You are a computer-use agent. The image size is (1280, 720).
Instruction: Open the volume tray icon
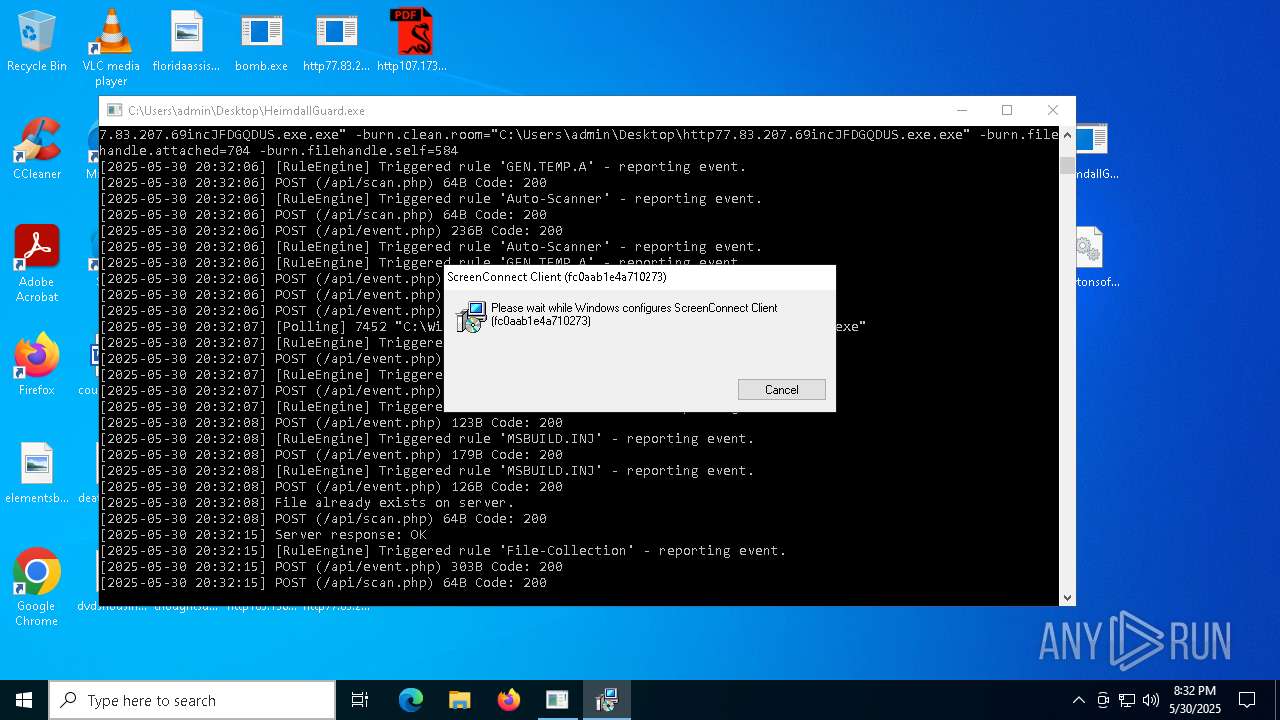click(x=1151, y=700)
